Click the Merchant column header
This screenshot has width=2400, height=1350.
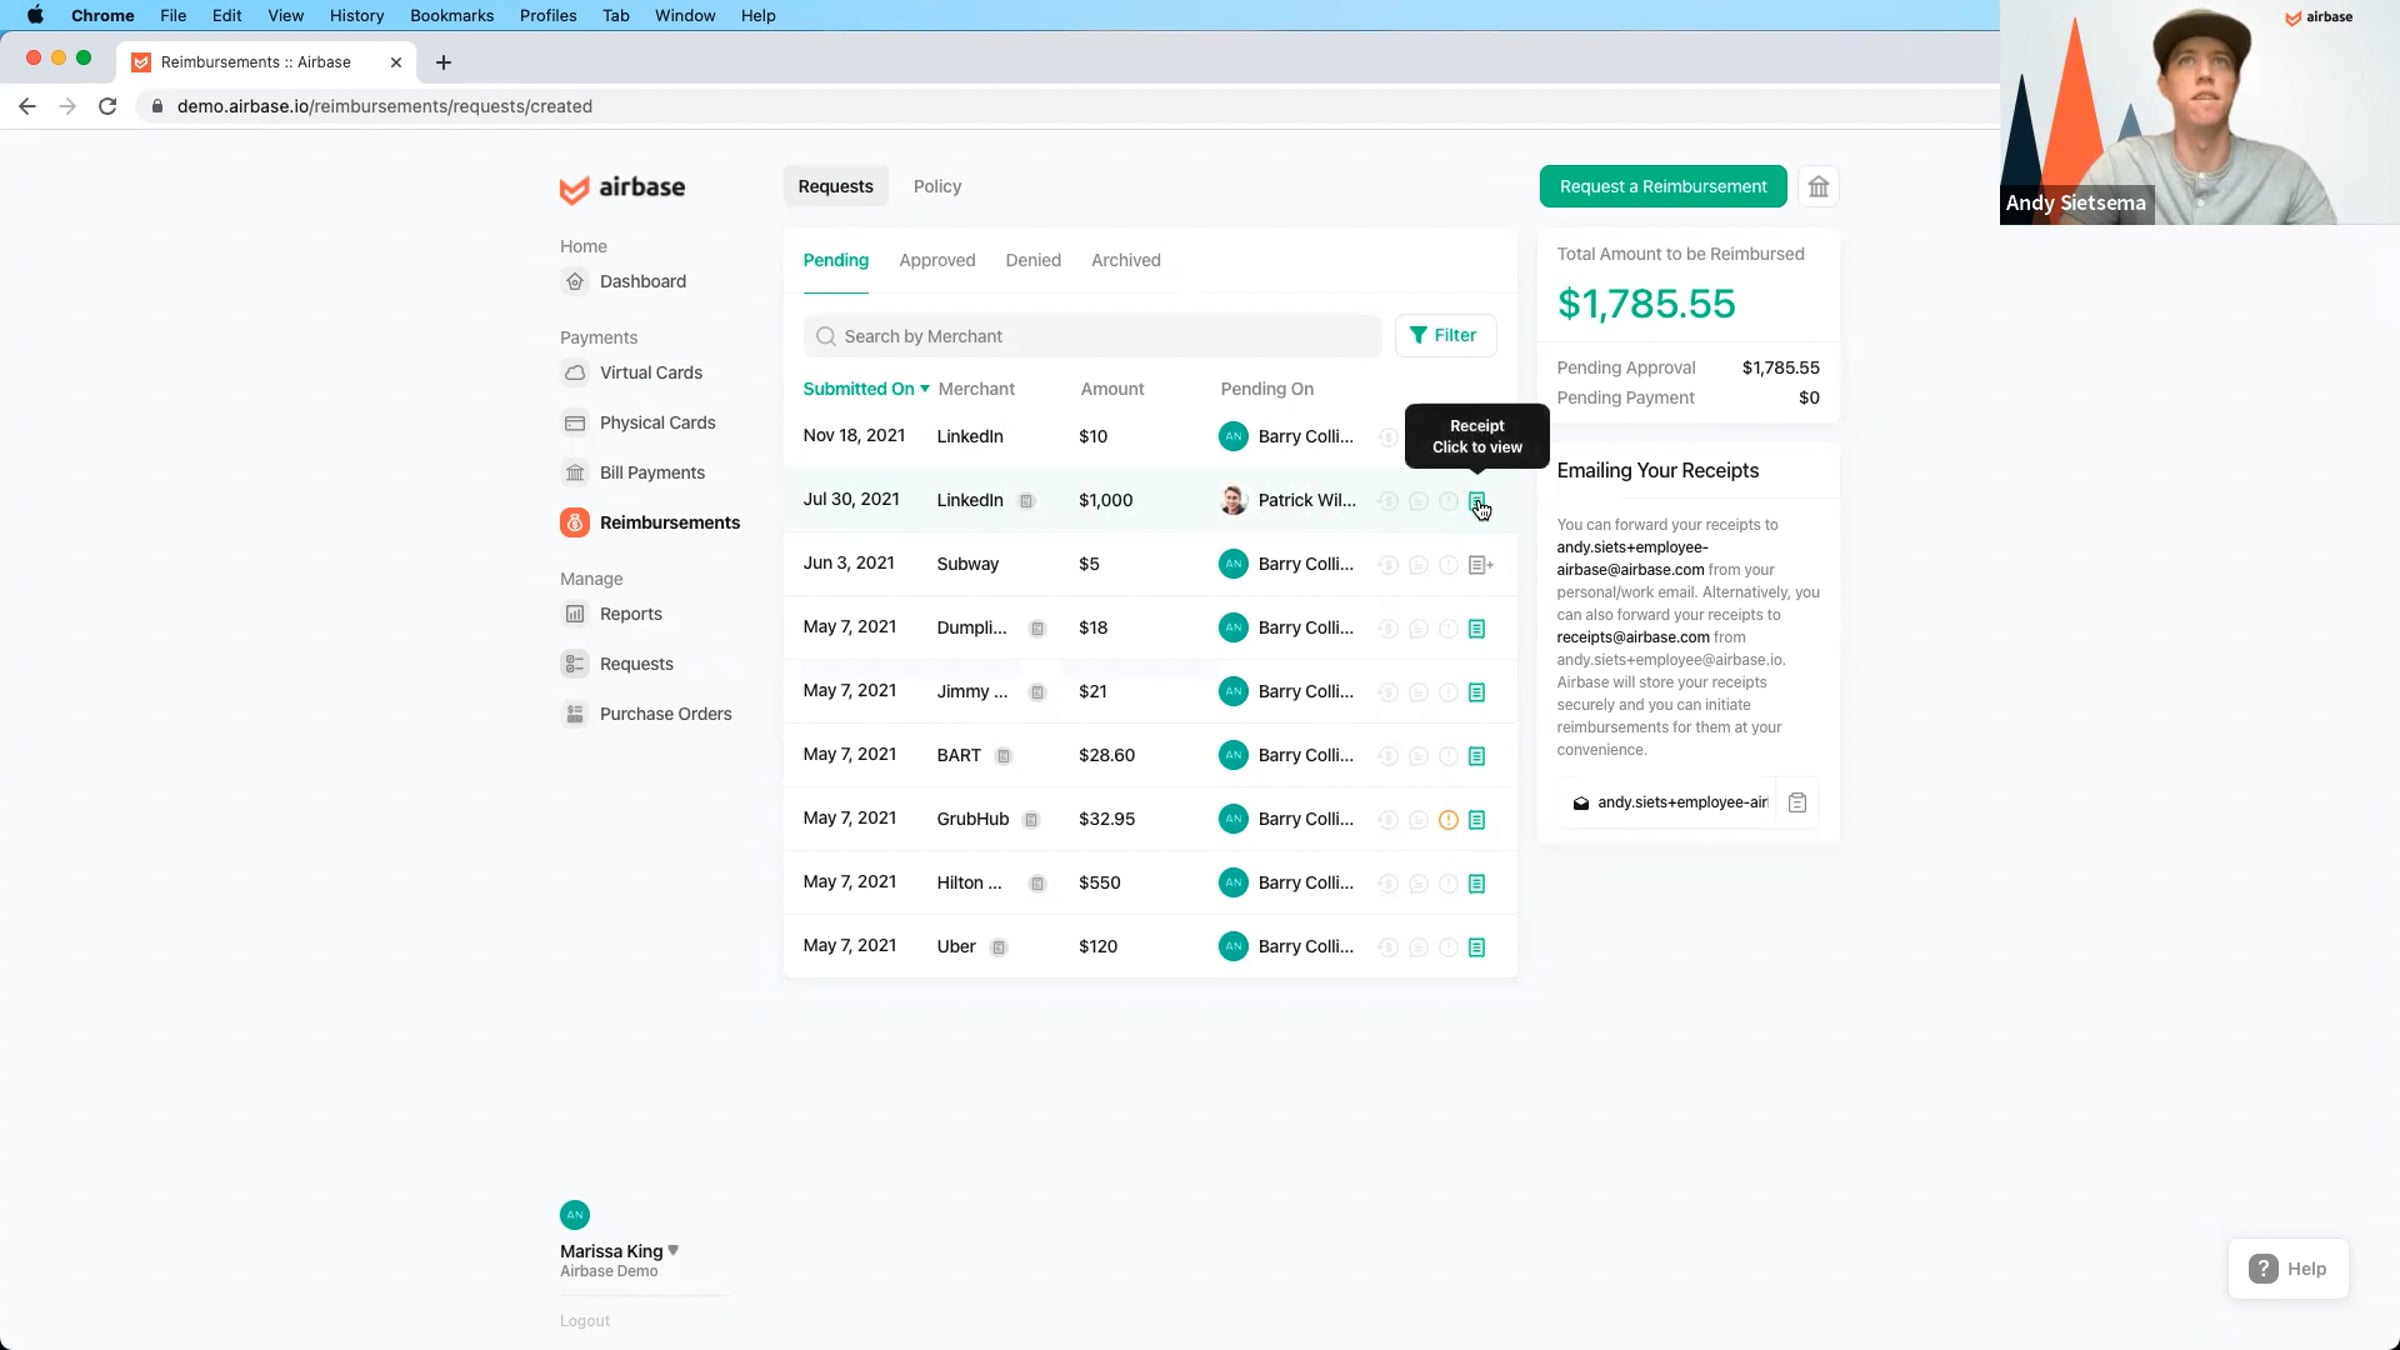click(976, 389)
